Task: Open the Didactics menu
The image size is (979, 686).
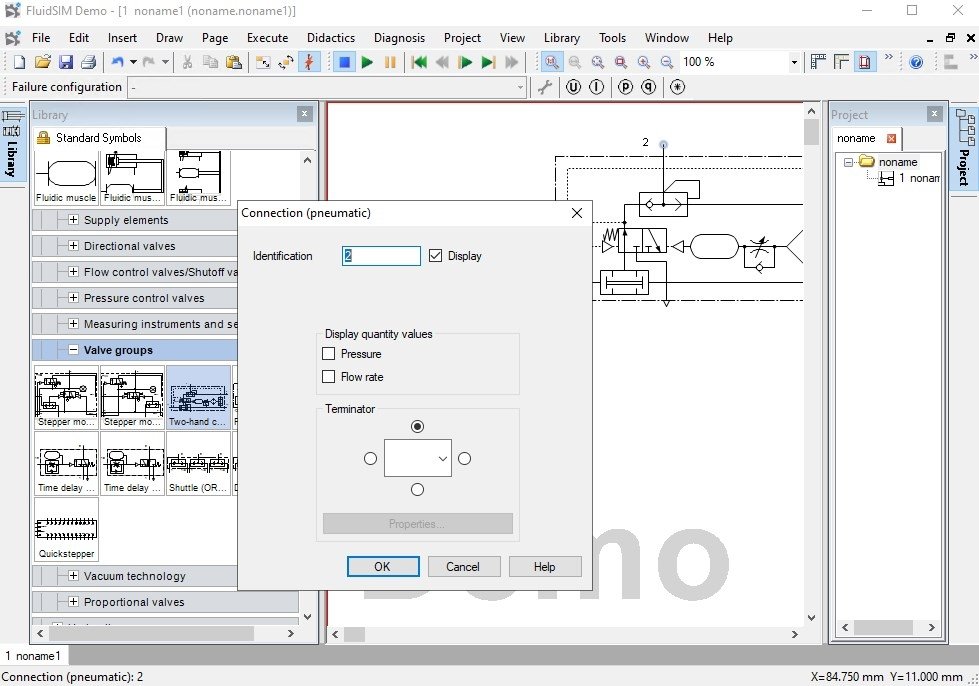Action: click(331, 38)
